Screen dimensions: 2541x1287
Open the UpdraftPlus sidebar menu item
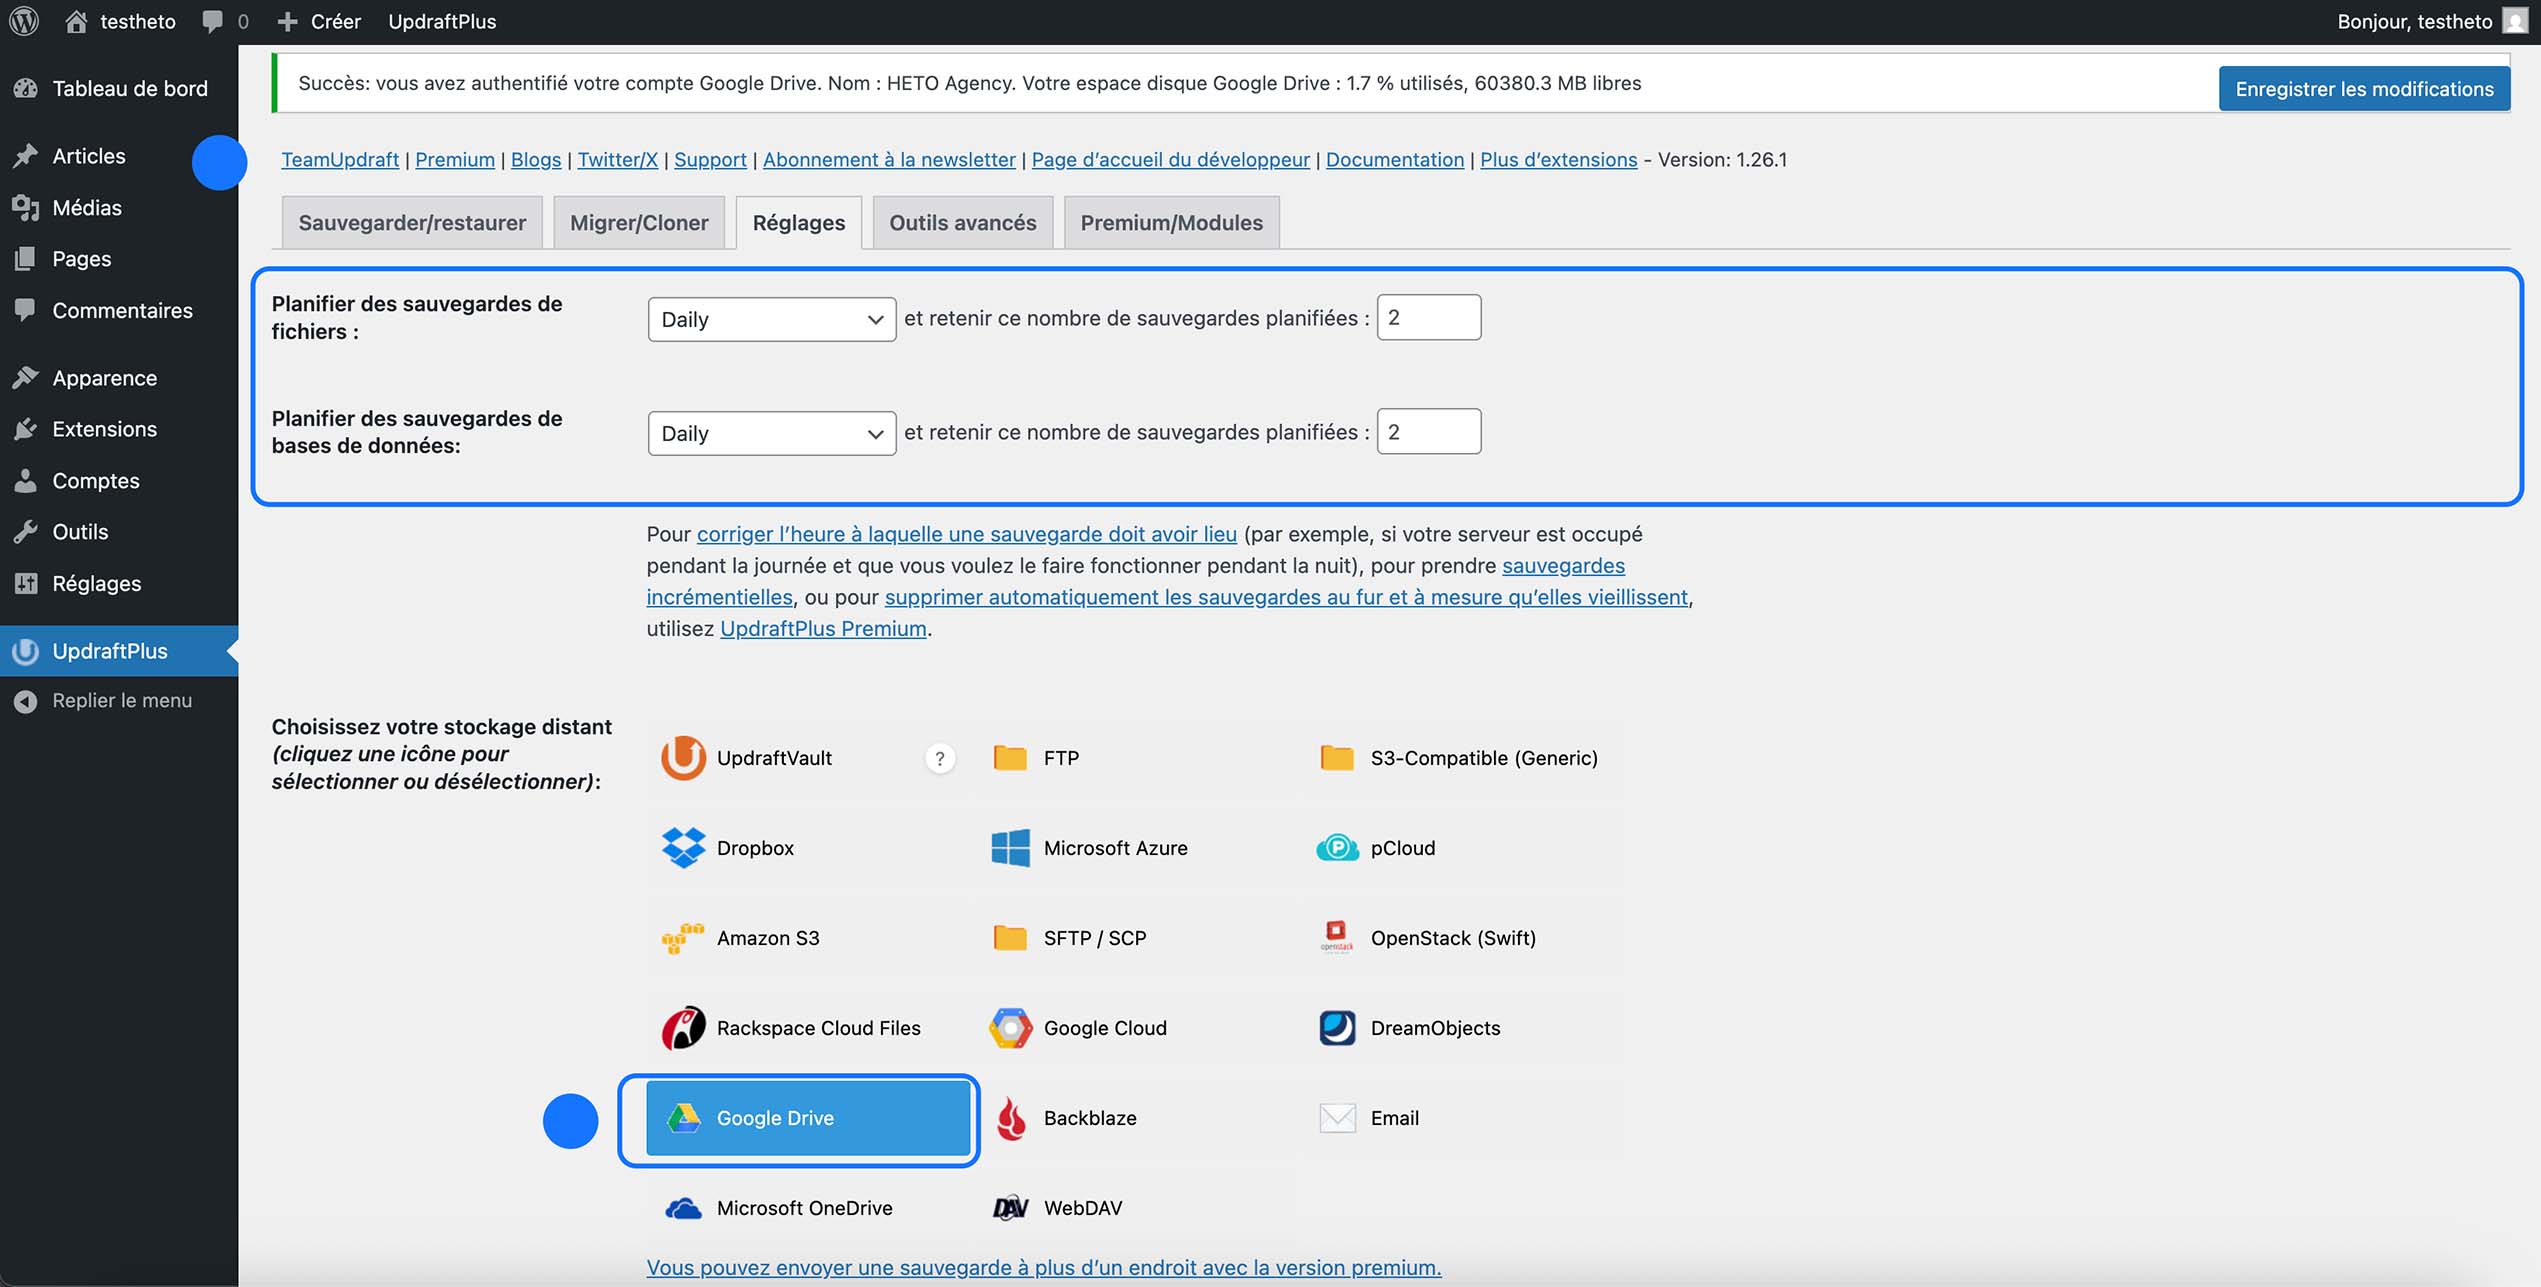point(110,651)
